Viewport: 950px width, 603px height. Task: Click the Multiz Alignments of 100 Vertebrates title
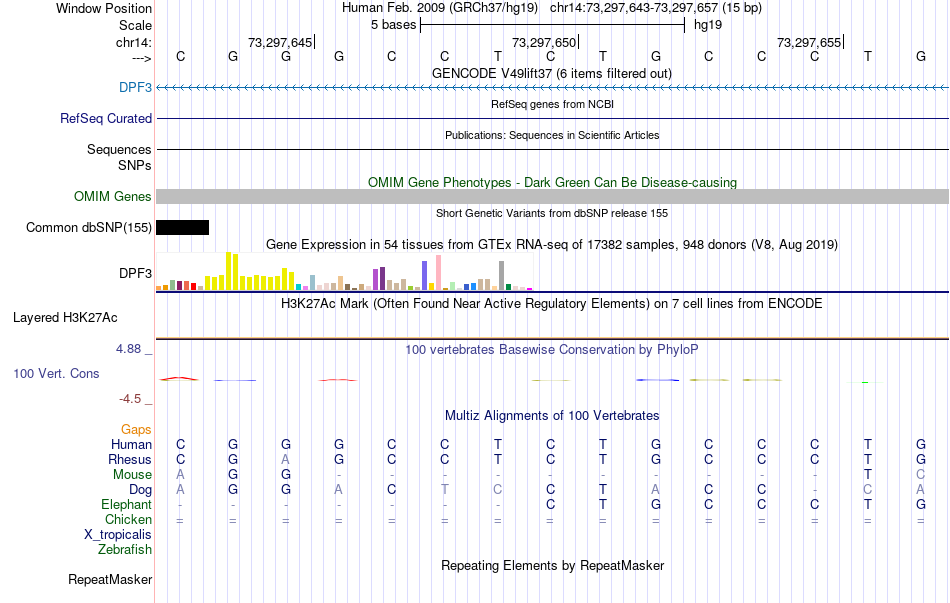pos(552,416)
